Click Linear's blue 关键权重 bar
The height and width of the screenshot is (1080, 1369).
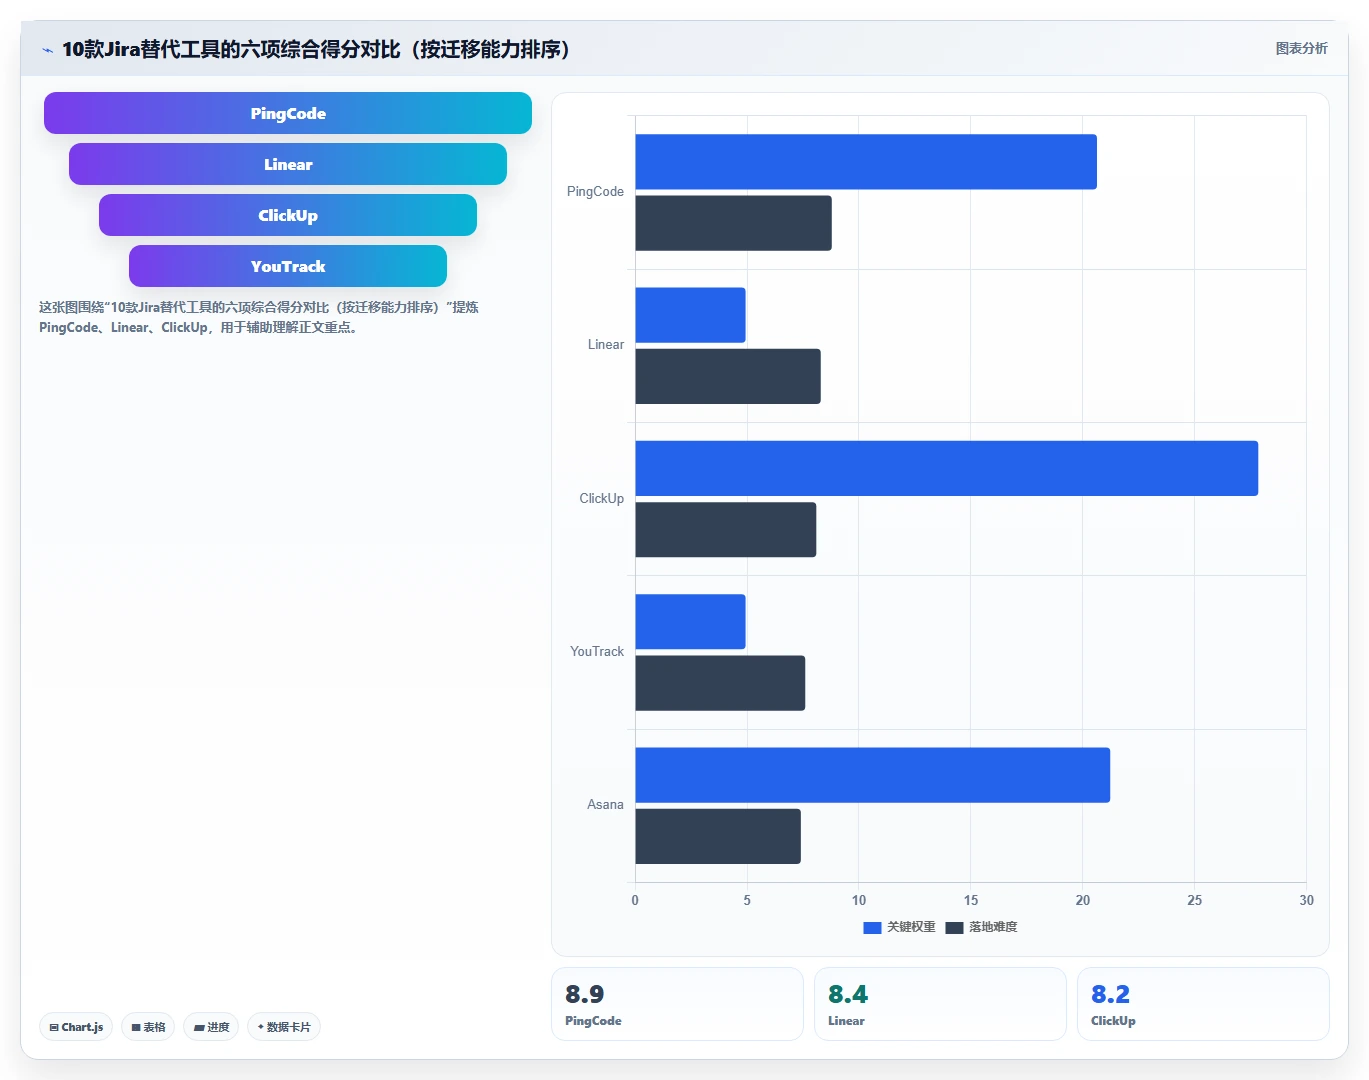(690, 315)
